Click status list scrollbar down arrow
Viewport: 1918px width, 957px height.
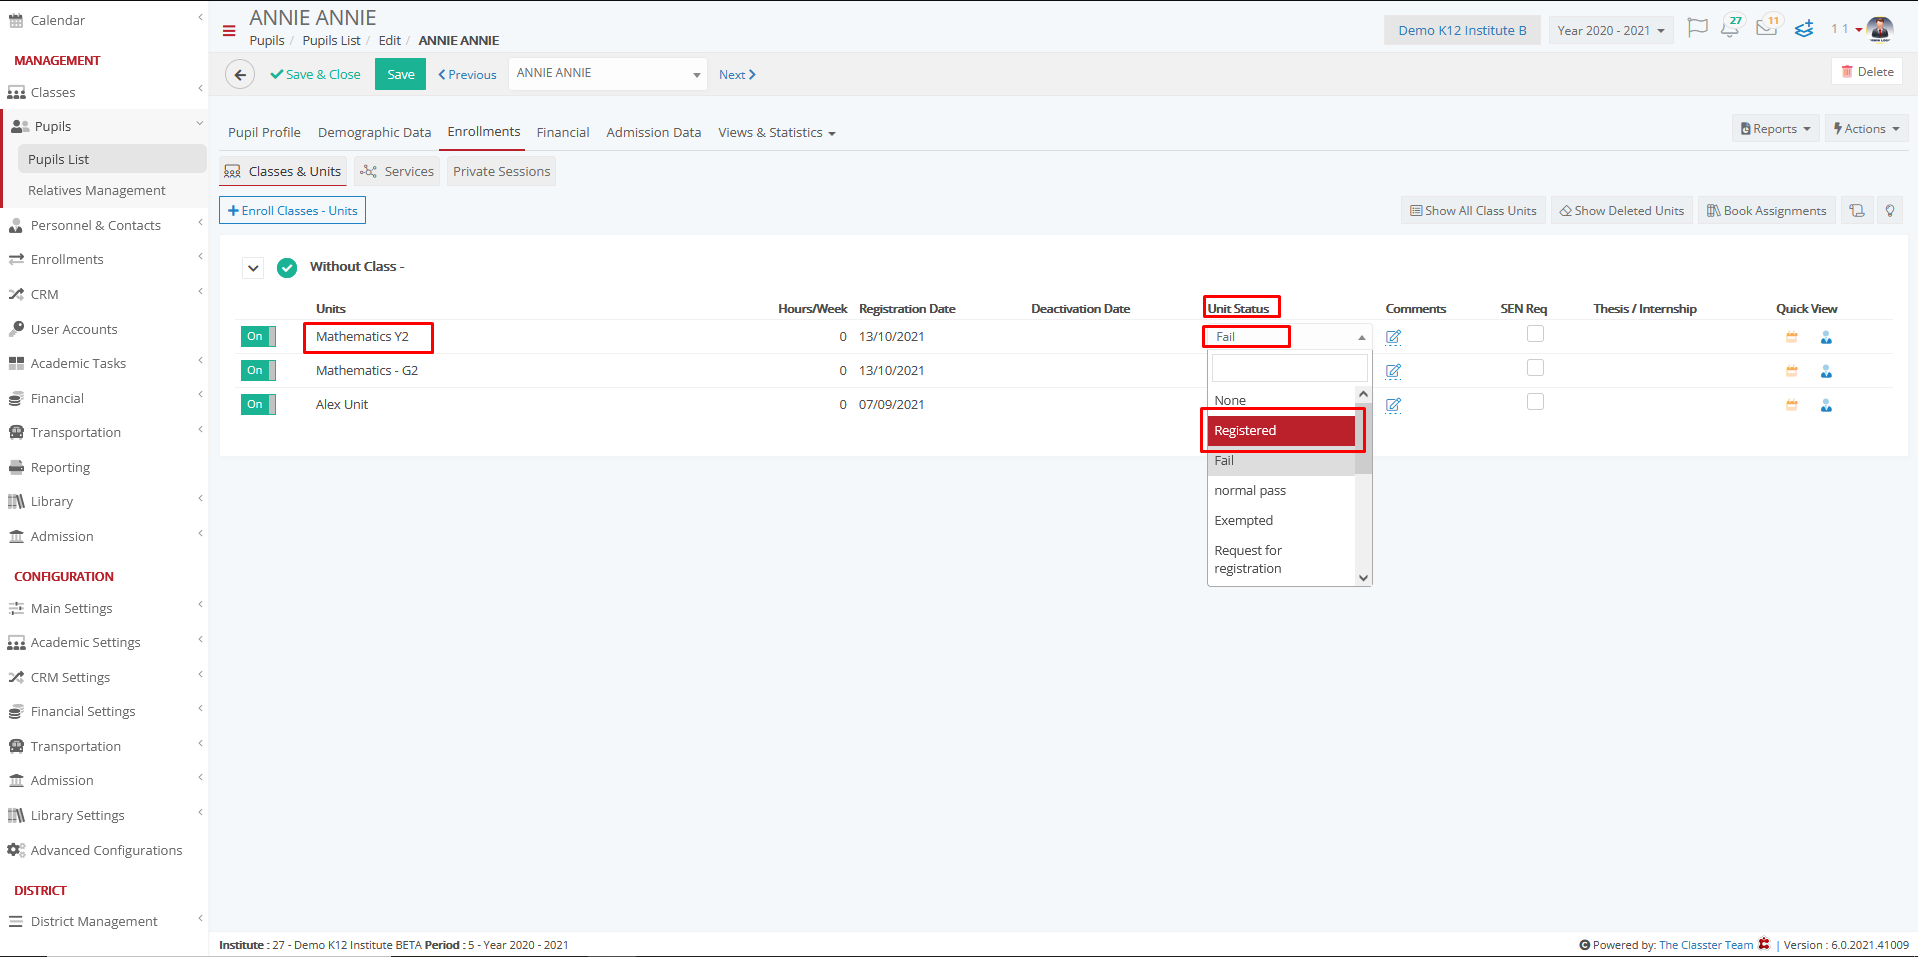coord(1363,577)
